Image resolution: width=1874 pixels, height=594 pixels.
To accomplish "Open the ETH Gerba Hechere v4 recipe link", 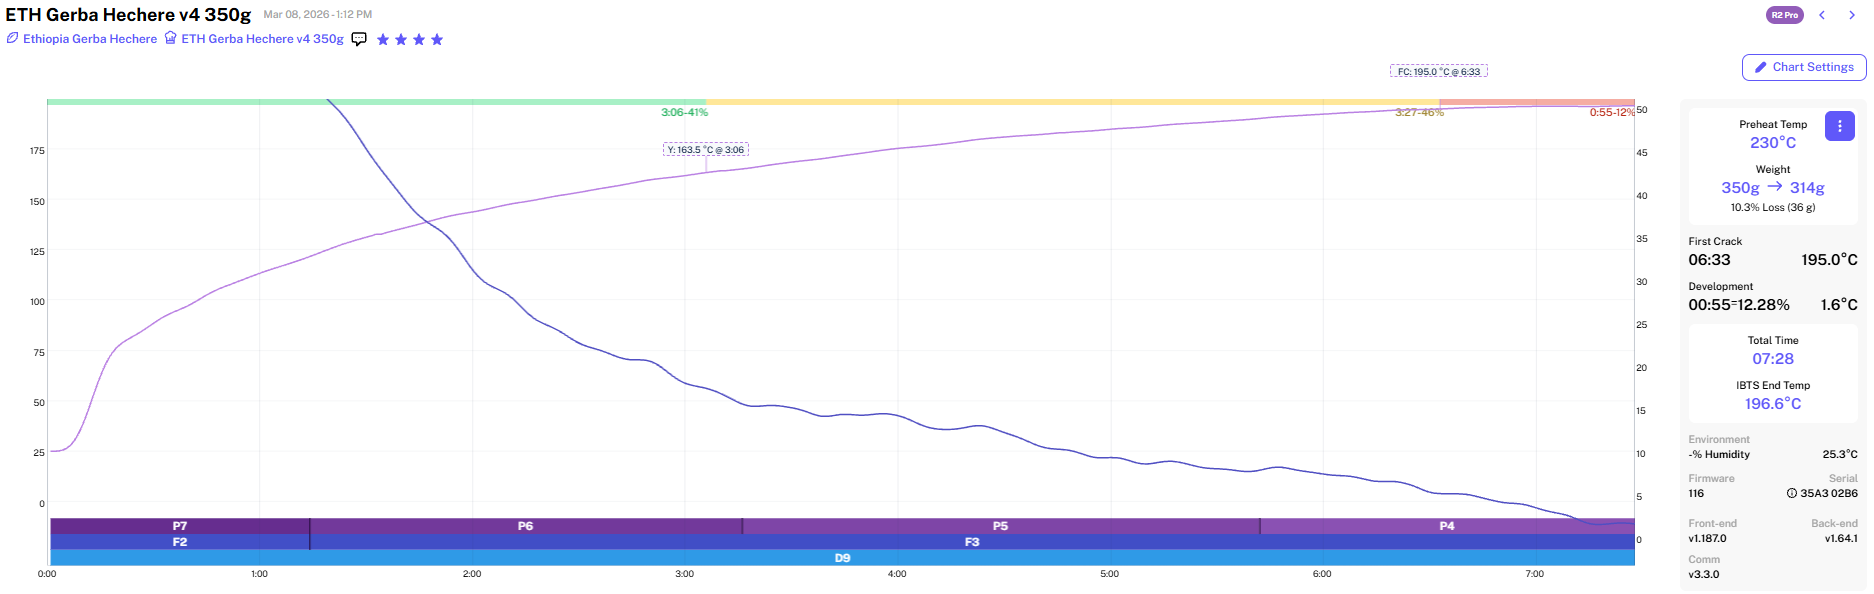I will pos(262,39).
